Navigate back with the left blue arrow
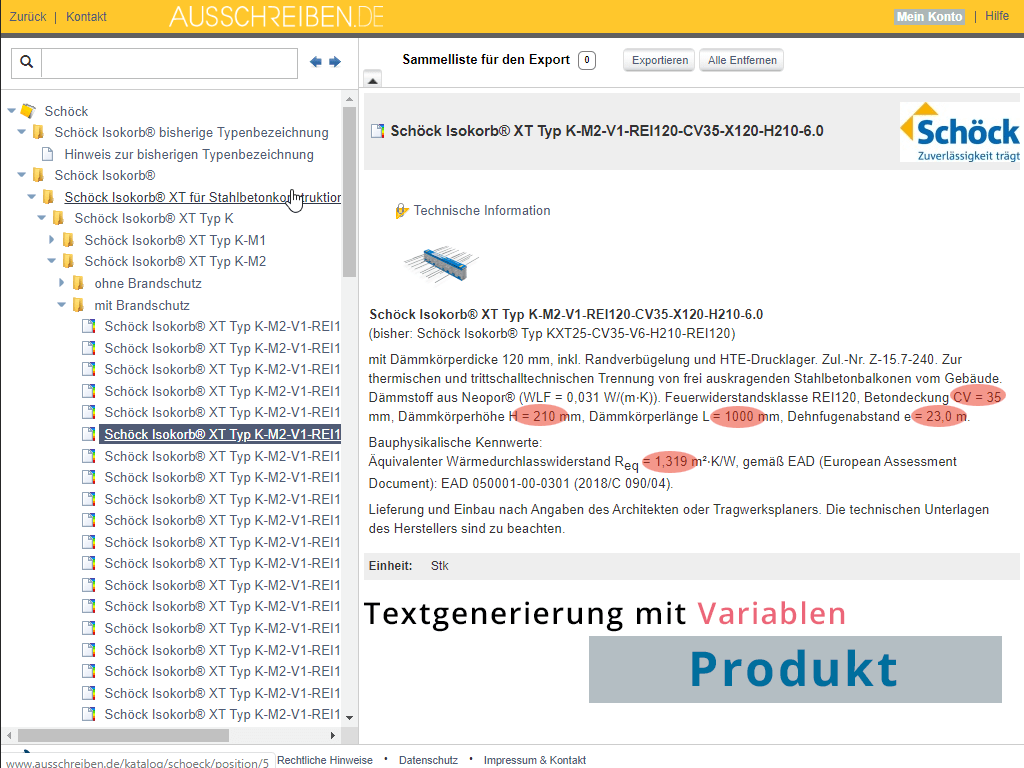 pos(315,62)
